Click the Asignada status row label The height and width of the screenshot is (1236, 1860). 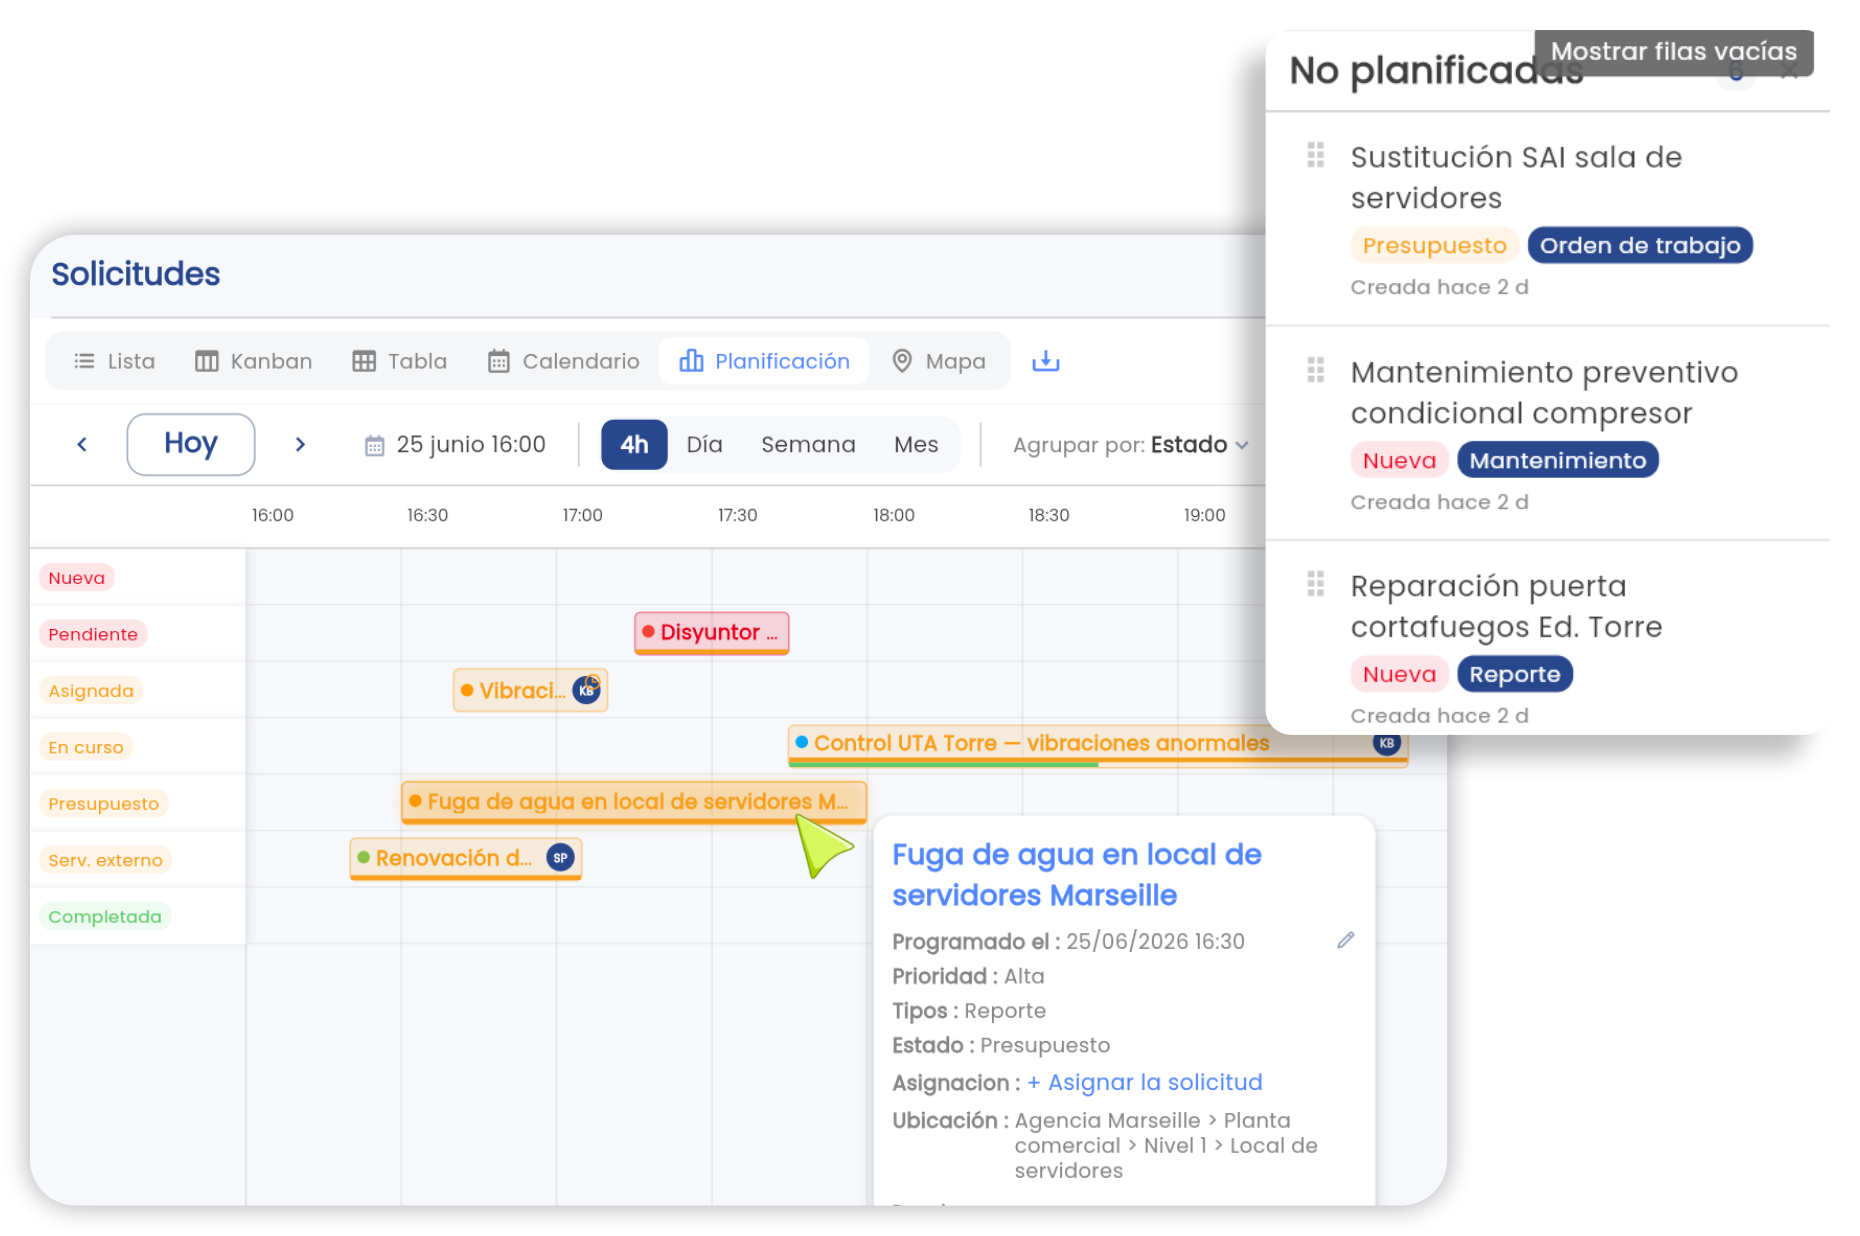coord(91,690)
